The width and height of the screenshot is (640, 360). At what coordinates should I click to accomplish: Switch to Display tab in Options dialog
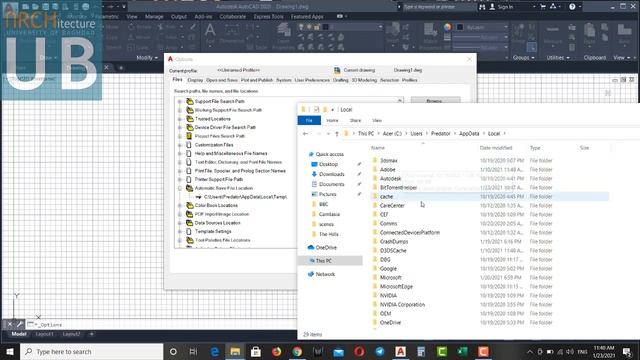(195, 80)
